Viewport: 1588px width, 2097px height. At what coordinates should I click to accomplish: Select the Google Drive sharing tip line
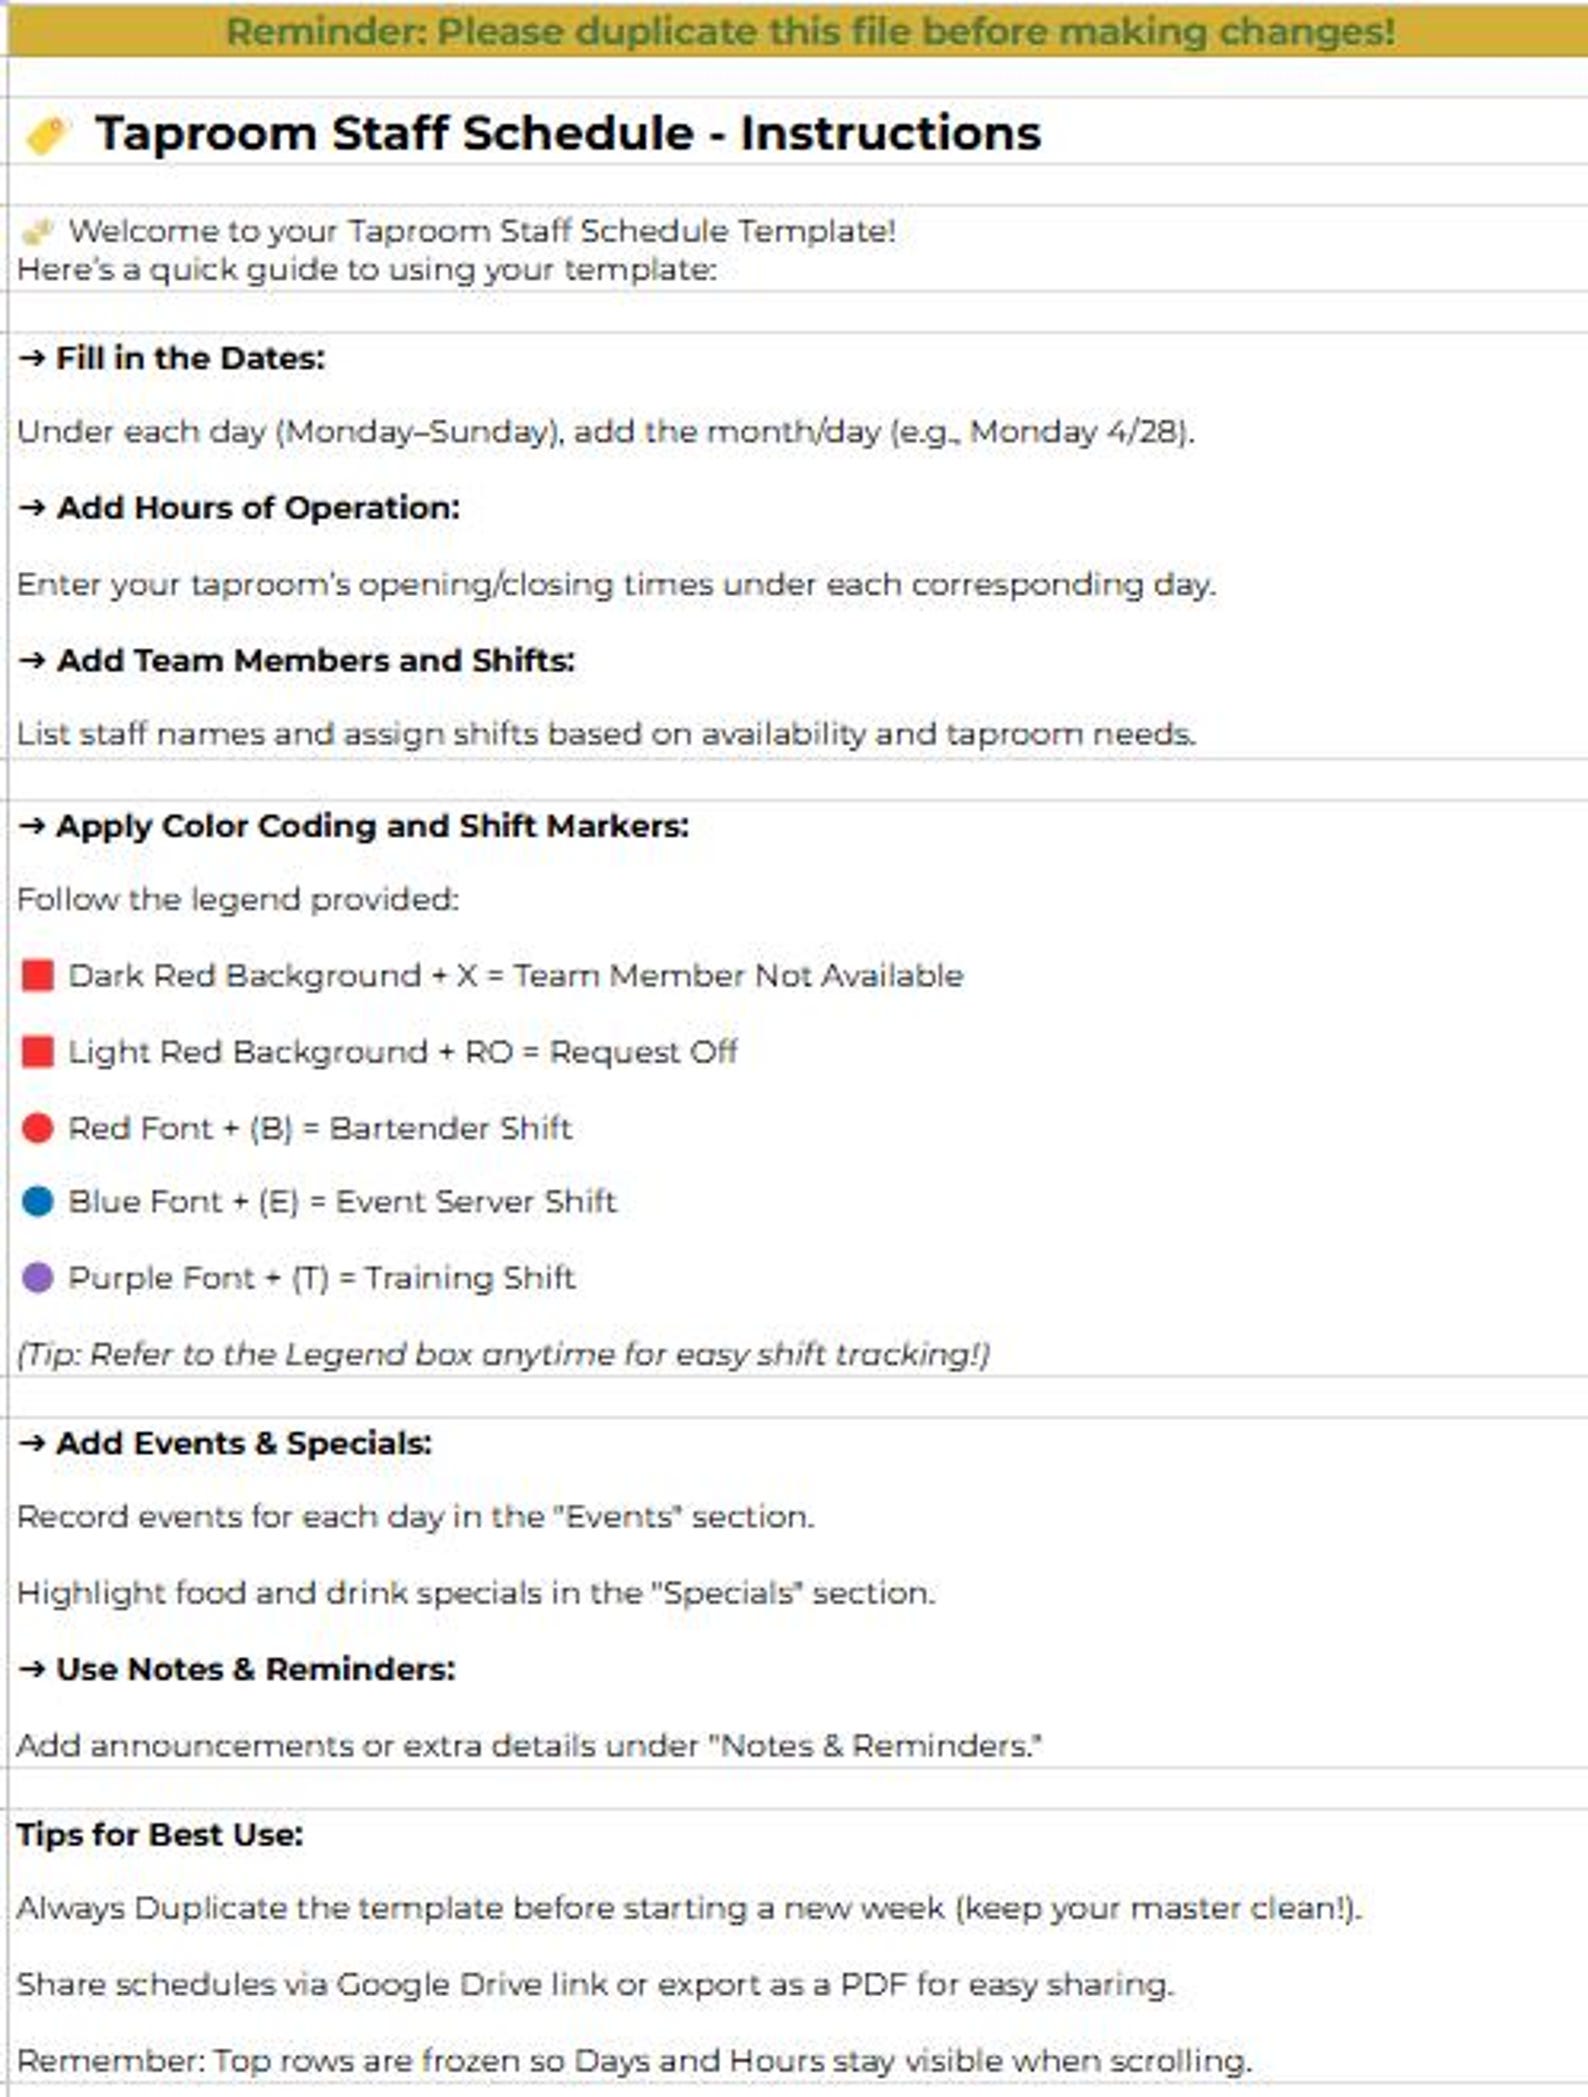click(x=594, y=1984)
